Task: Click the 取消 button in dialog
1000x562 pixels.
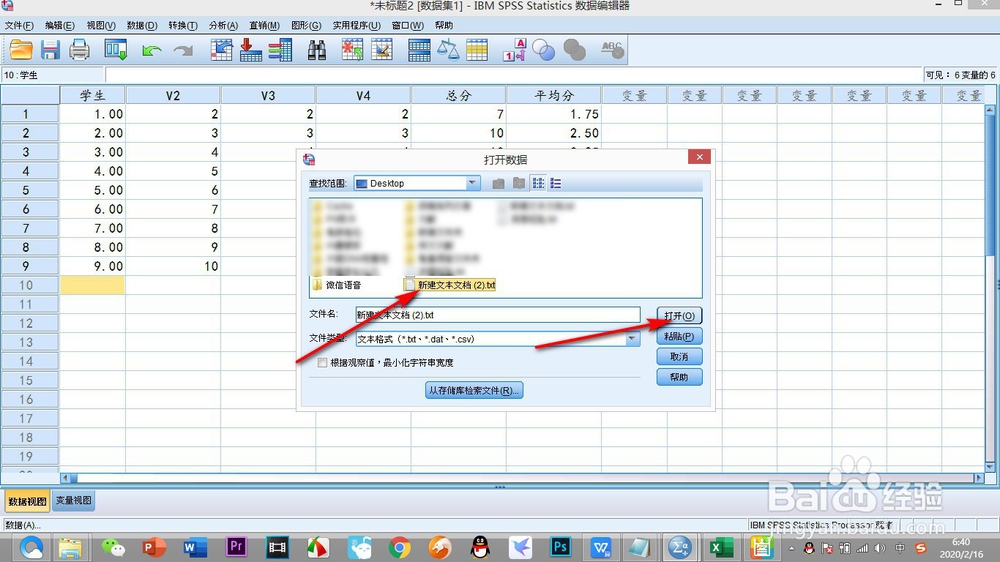Action: point(679,357)
